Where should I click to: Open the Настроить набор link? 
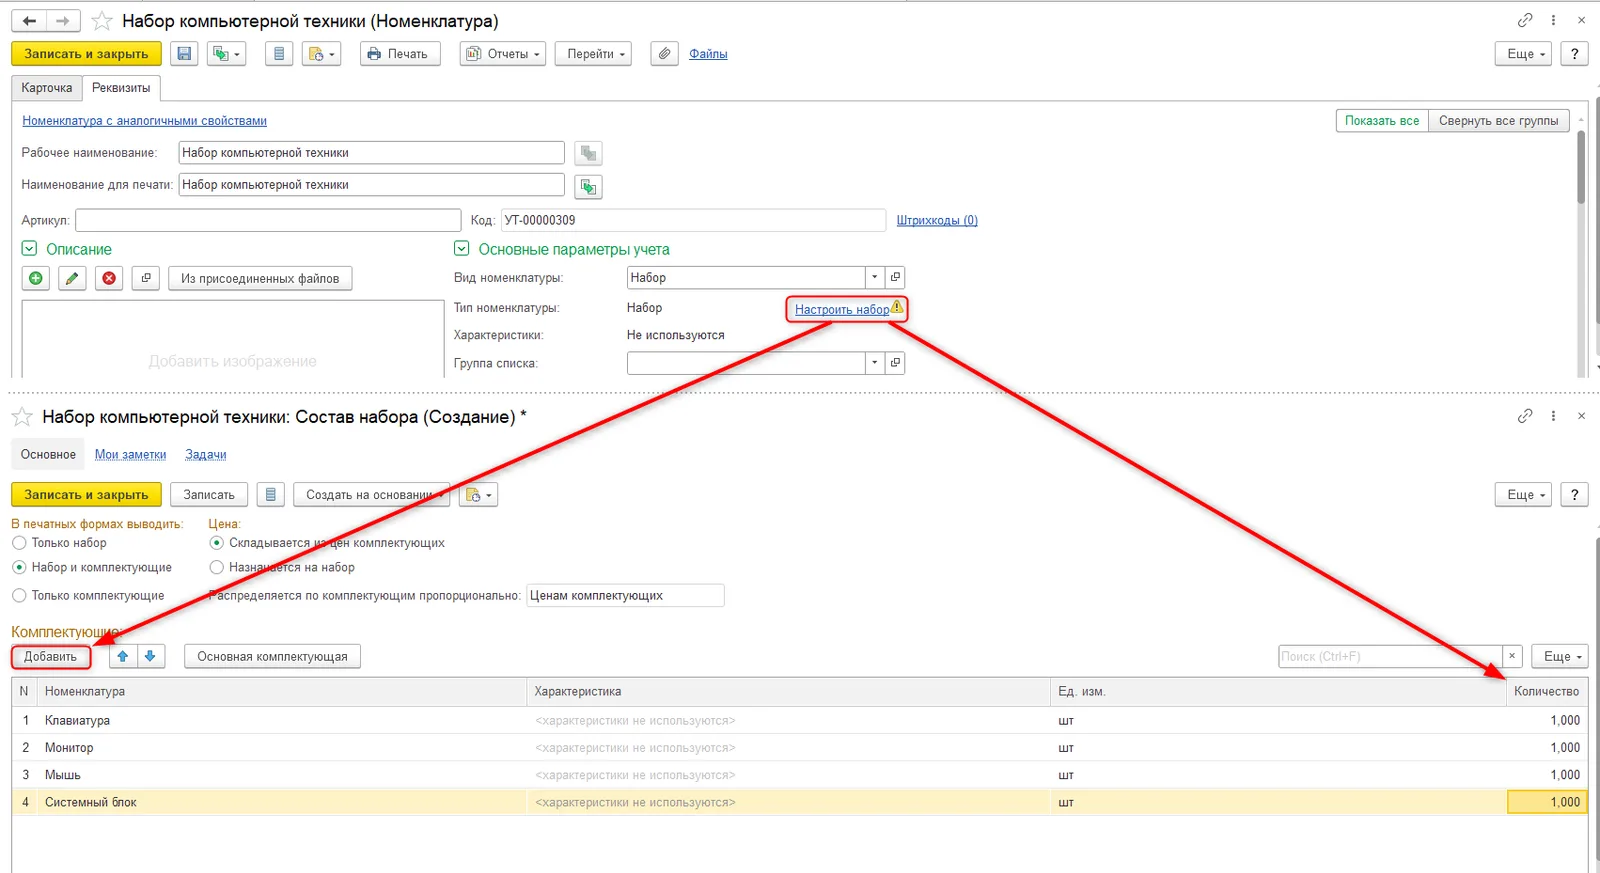point(842,310)
